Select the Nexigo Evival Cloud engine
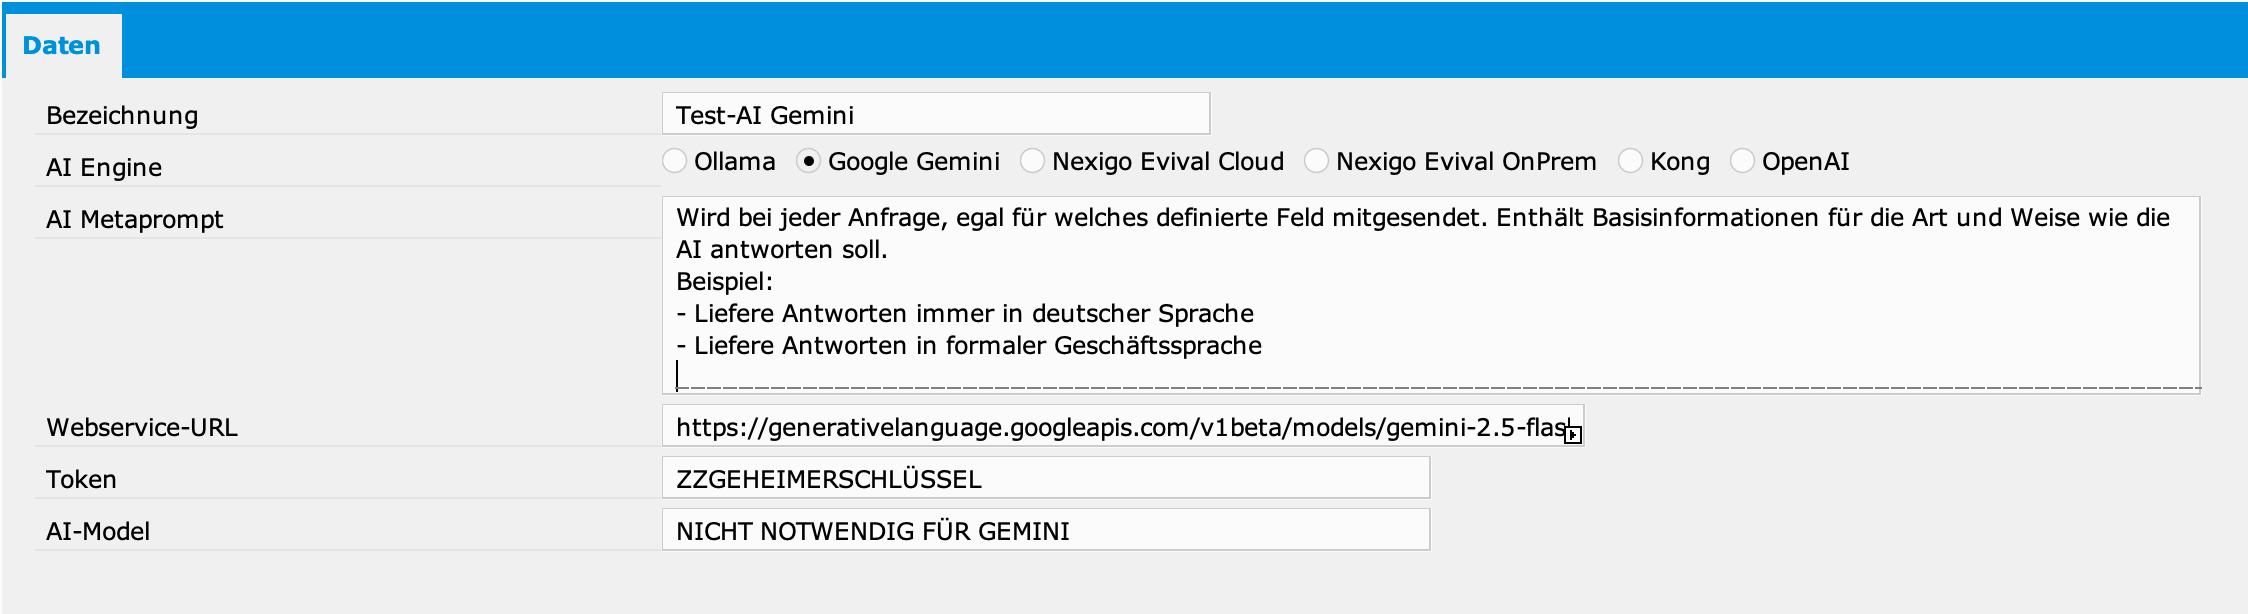Viewport: 2248px width, 614px height. pyautogui.click(x=1030, y=160)
